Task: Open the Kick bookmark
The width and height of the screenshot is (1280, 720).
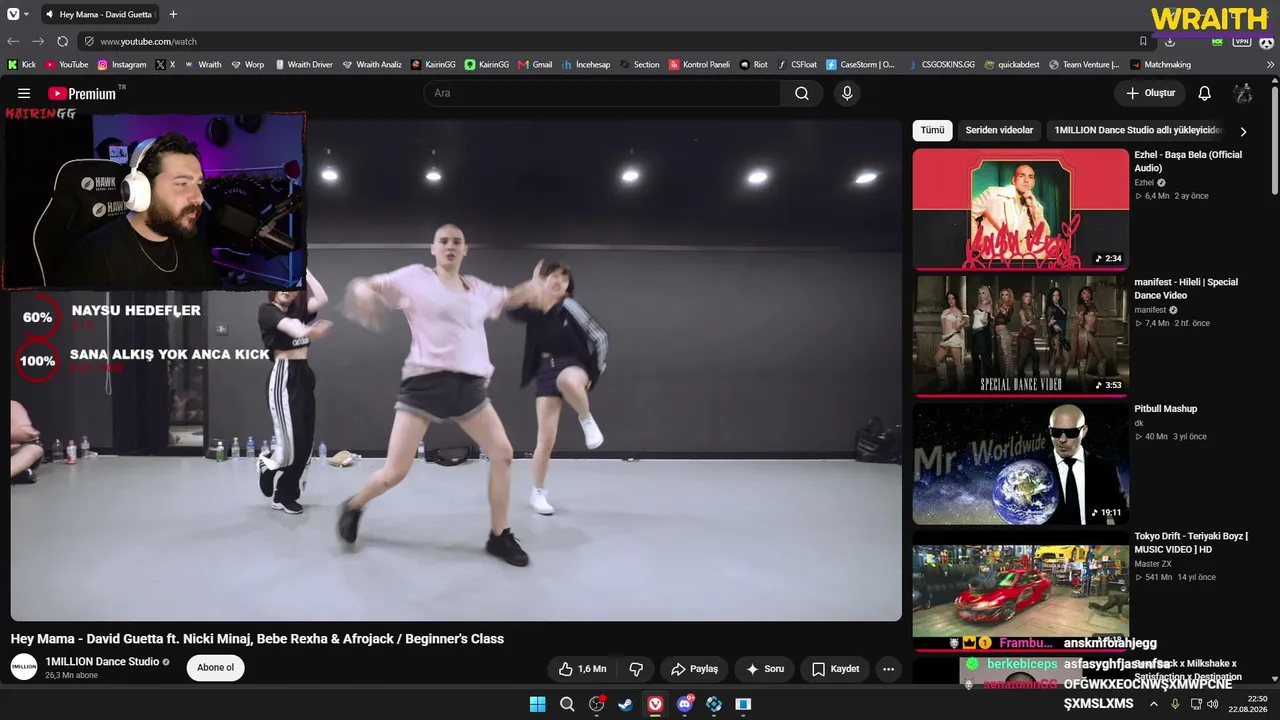Action: pos(21,65)
